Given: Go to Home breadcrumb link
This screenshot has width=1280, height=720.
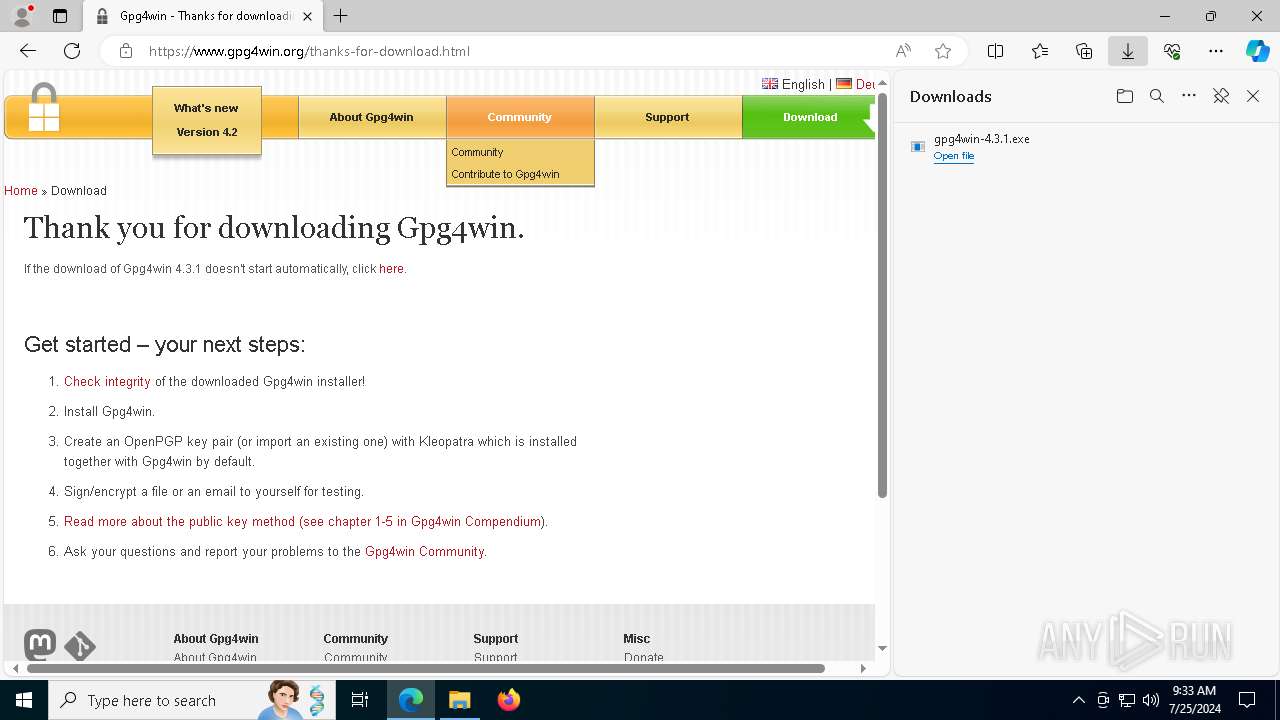Looking at the screenshot, I should [x=21, y=191].
